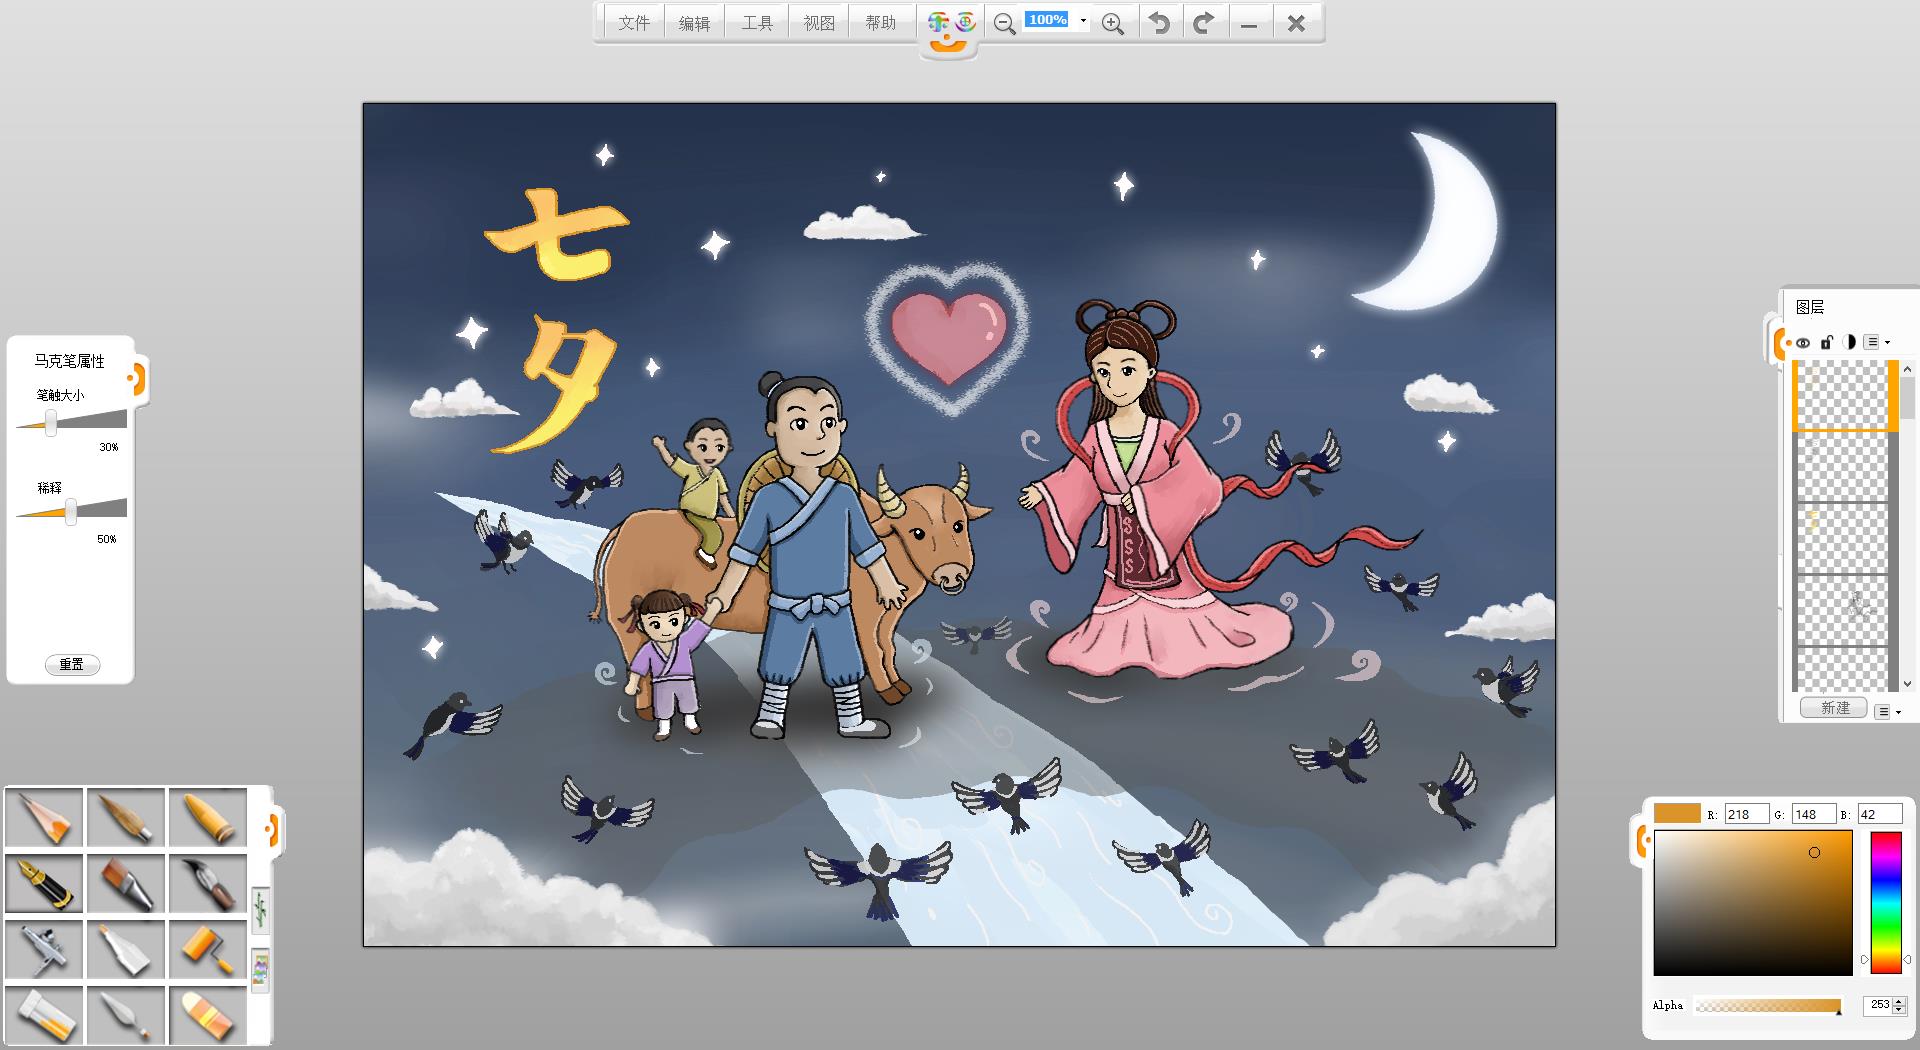
Task: Click 新建 to create new layer
Action: coord(1835,708)
